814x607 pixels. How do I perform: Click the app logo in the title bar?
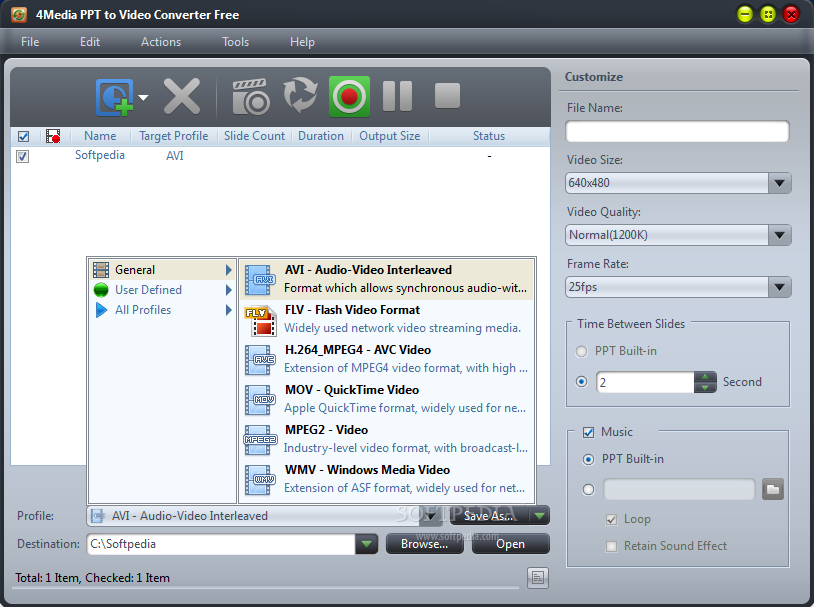pos(19,15)
